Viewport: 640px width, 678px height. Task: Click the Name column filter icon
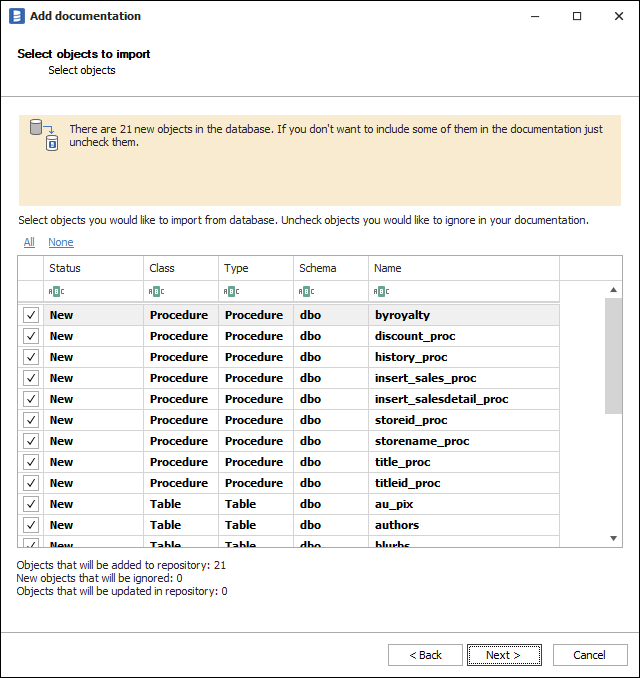tap(381, 292)
